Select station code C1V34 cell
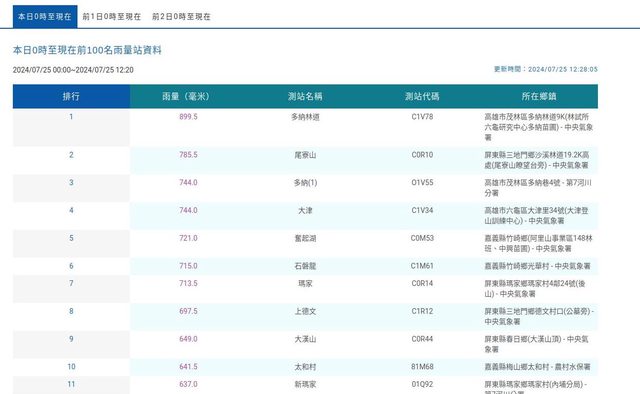640x394 pixels. click(422, 210)
